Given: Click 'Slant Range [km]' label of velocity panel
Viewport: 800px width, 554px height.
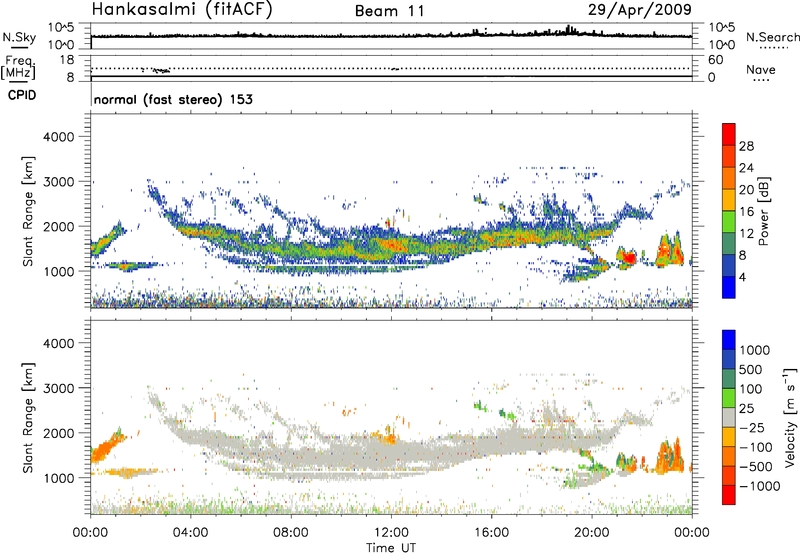Looking at the screenshot, I should (28, 418).
